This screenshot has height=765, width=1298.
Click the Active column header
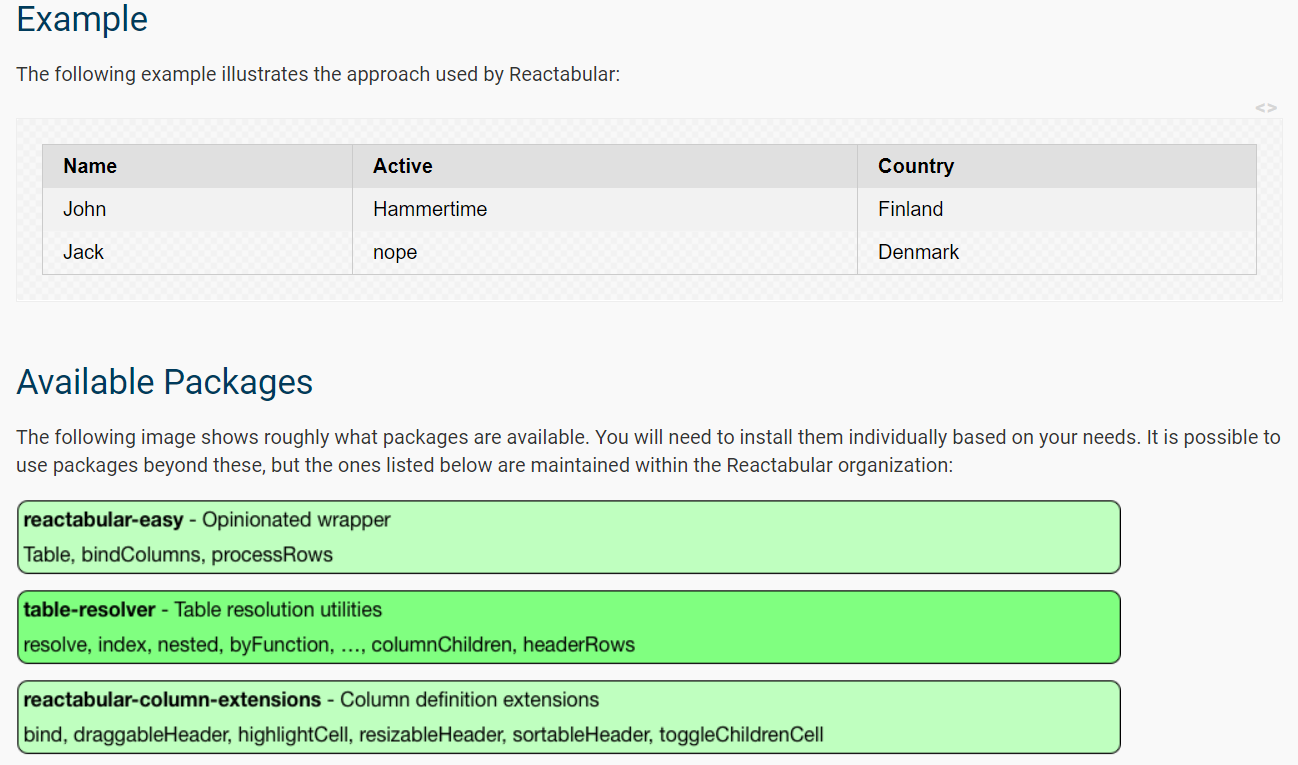pos(605,166)
